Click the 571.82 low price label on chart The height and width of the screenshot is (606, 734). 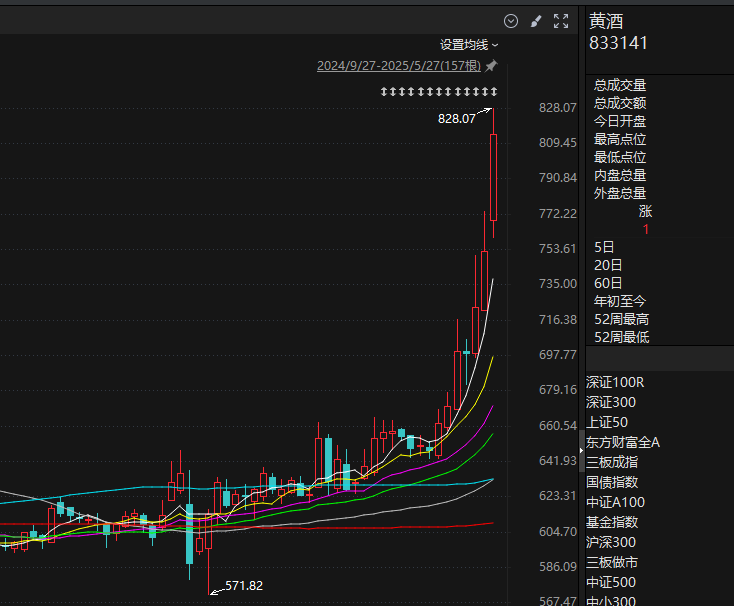tap(244, 586)
